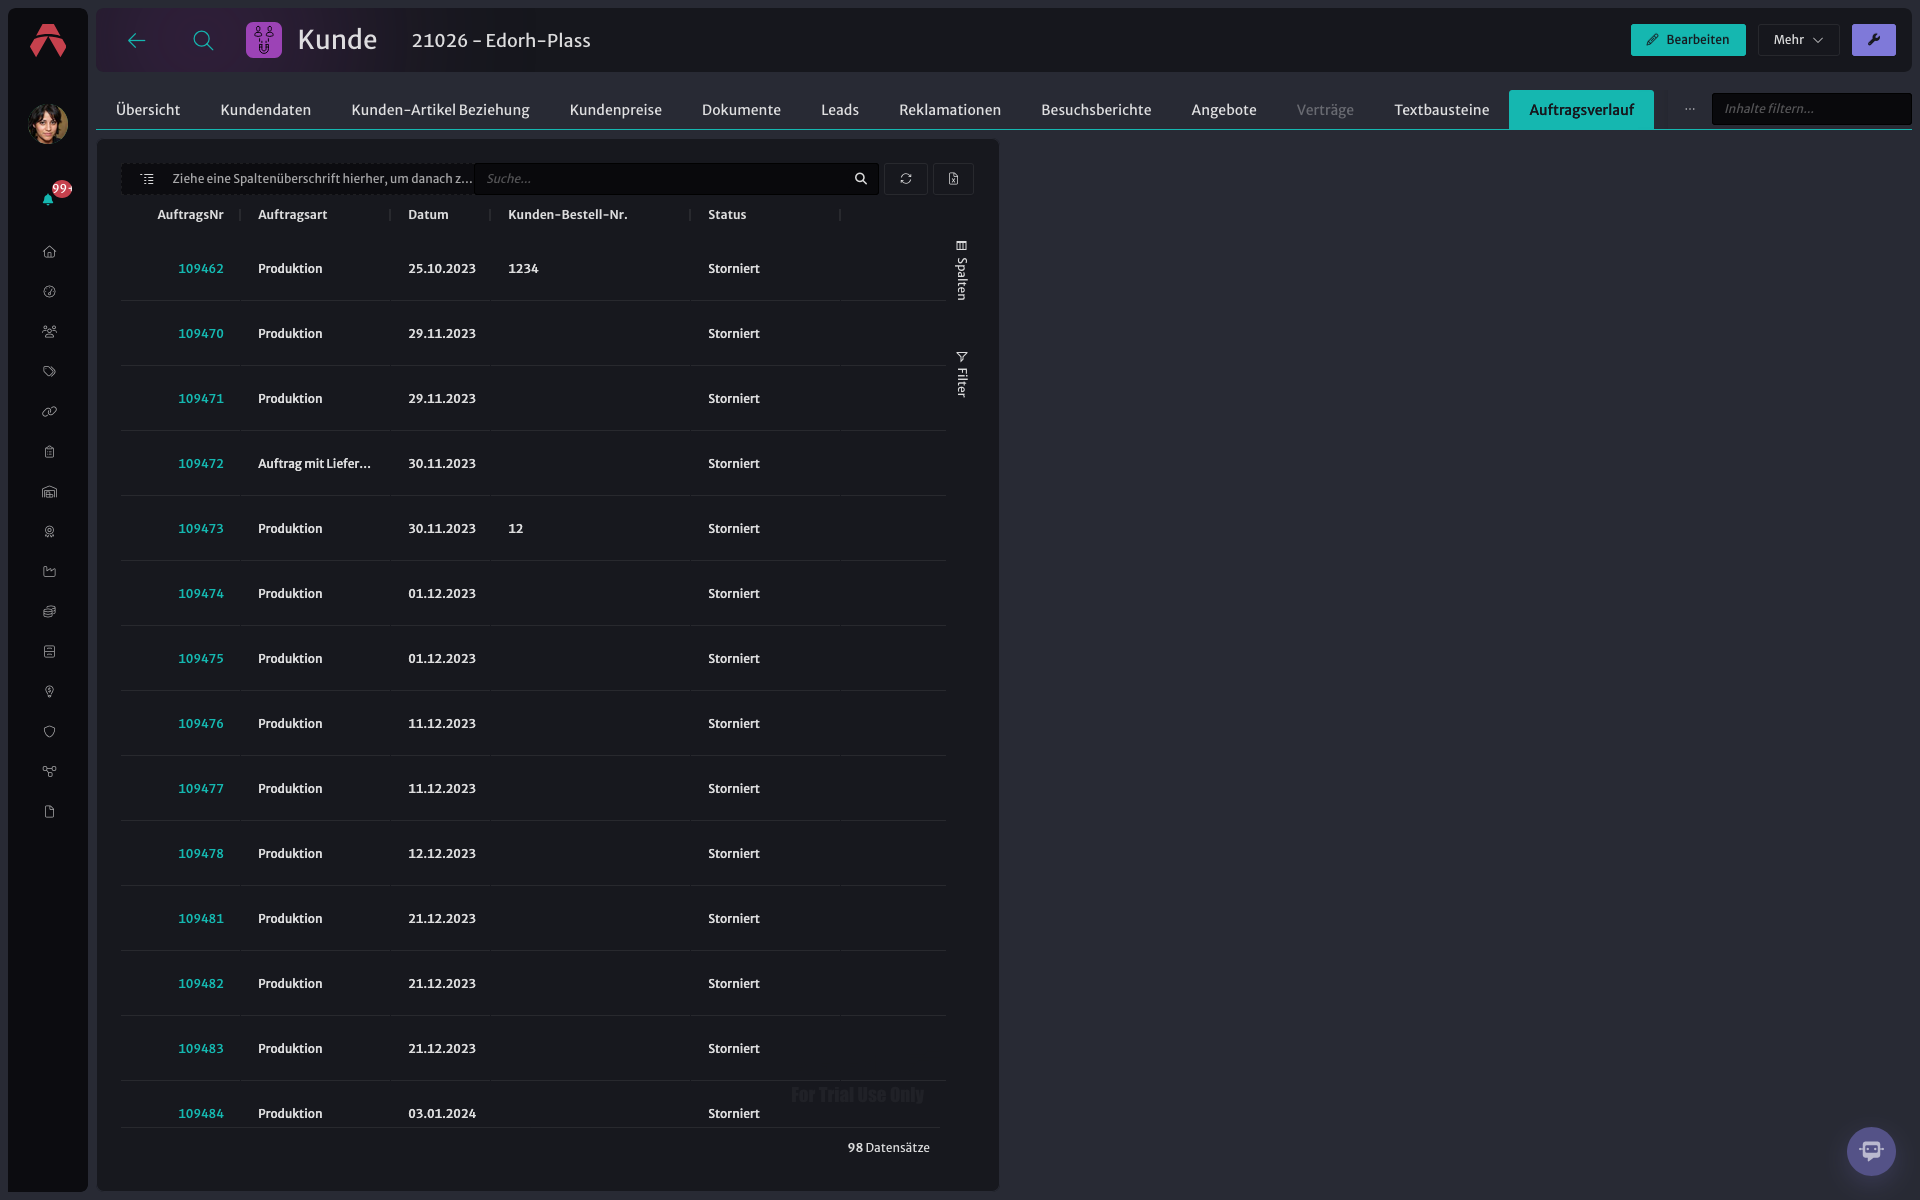Open order 109484 link
The width and height of the screenshot is (1920, 1200).
pyautogui.click(x=200, y=1114)
